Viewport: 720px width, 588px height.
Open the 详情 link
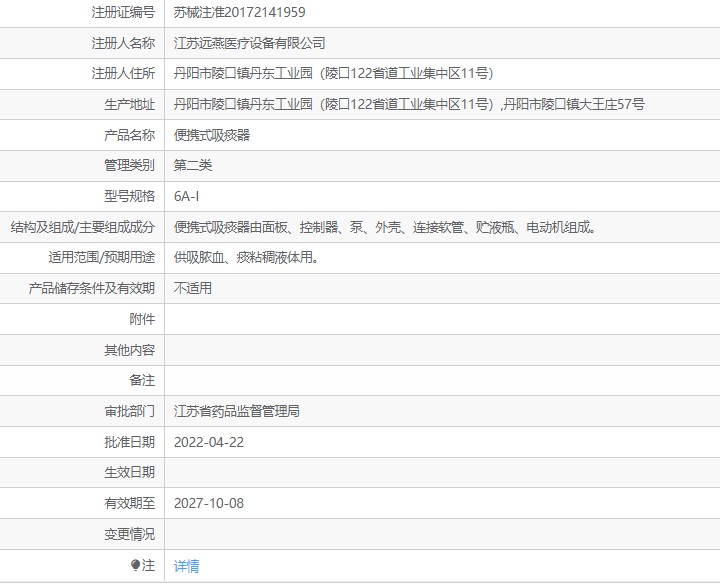click(x=186, y=566)
